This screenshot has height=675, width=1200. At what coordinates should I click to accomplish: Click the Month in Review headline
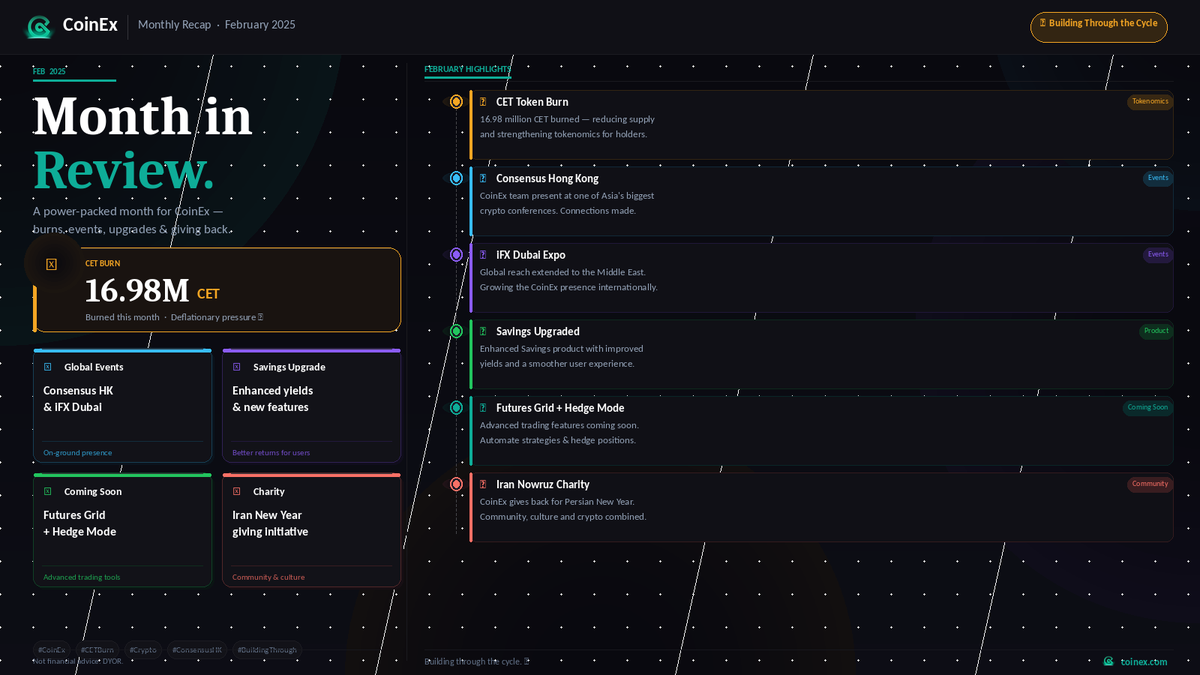[143, 143]
